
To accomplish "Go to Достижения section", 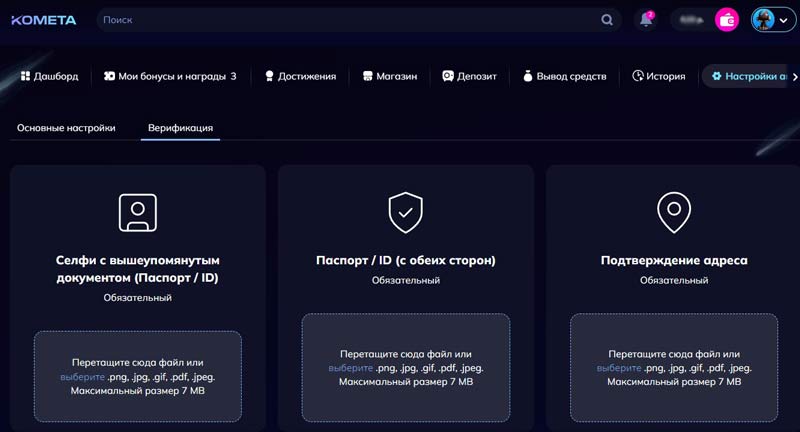I will [x=300, y=76].
